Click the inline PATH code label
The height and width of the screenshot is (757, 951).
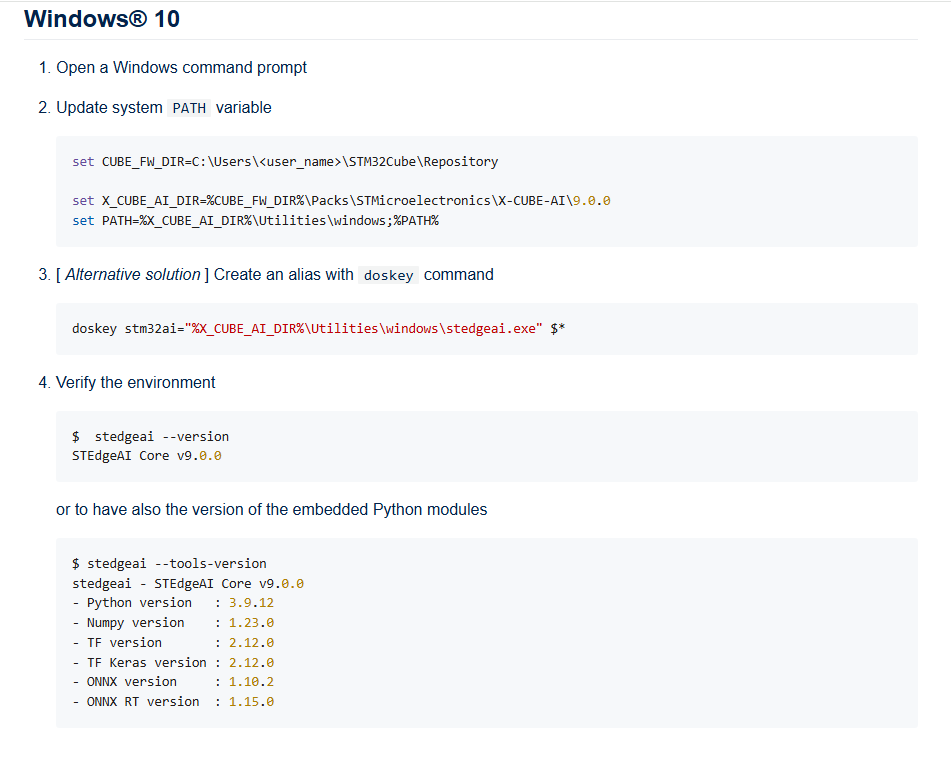coord(189,108)
